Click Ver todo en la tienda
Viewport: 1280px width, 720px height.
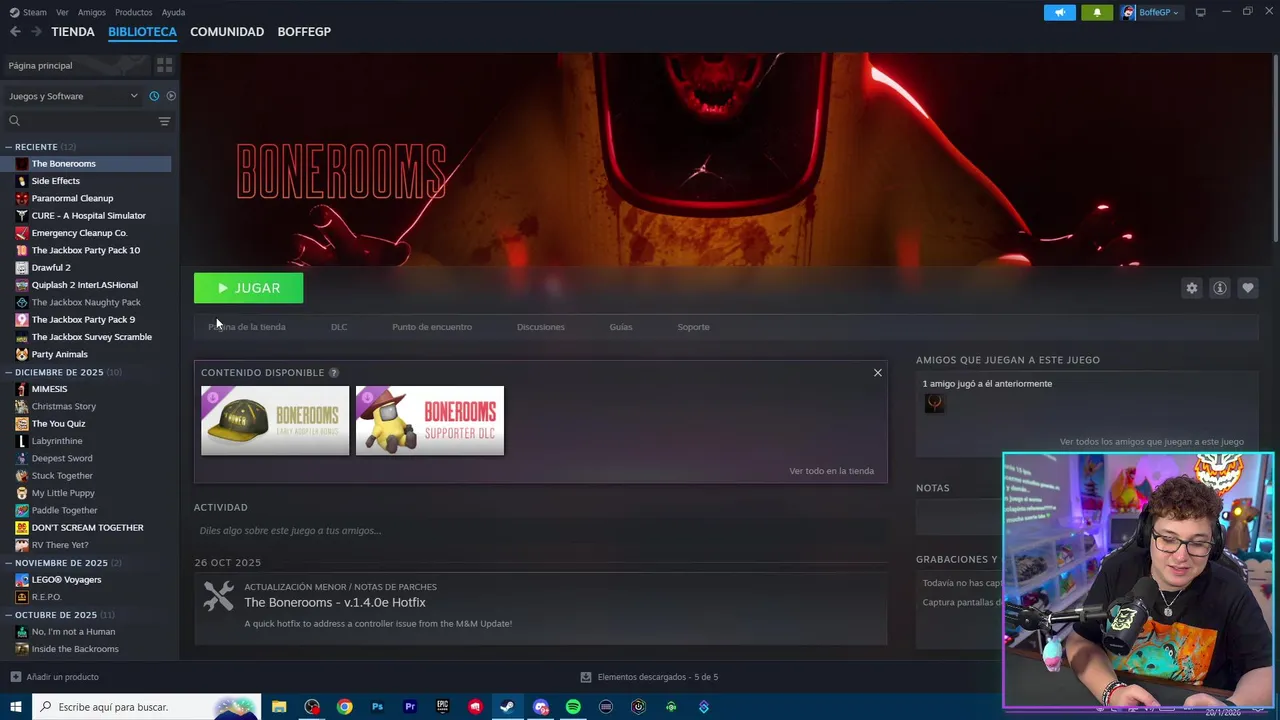[831, 471]
